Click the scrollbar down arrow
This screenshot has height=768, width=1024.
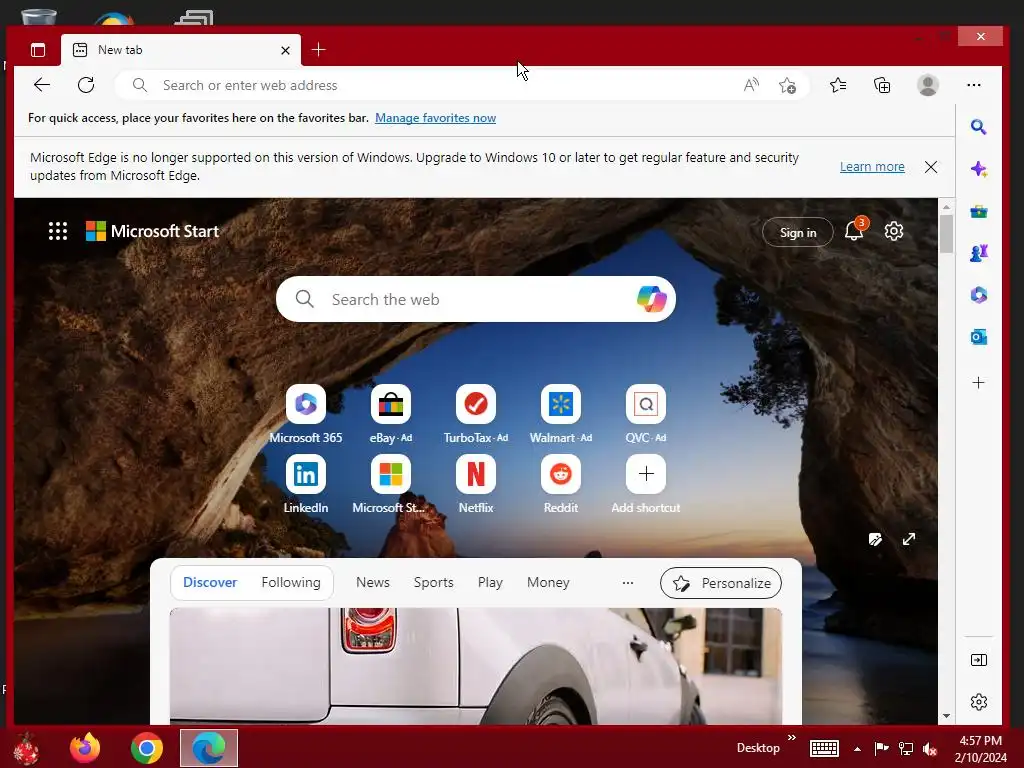pyautogui.click(x=946, y=716)
